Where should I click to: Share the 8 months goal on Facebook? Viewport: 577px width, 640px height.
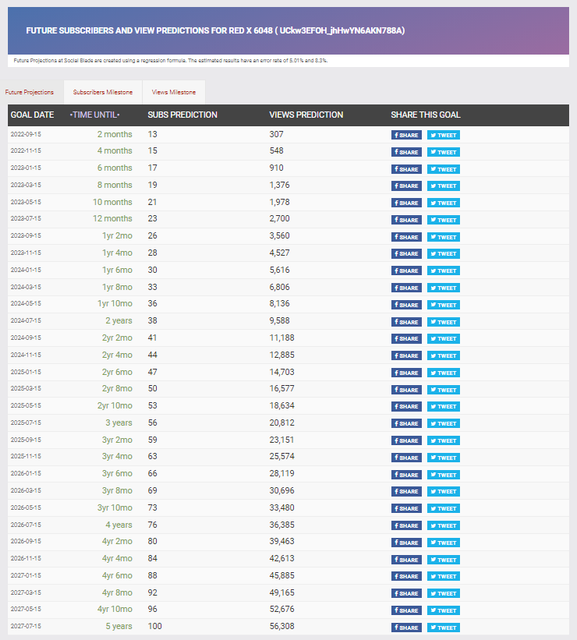click(406, 186)
